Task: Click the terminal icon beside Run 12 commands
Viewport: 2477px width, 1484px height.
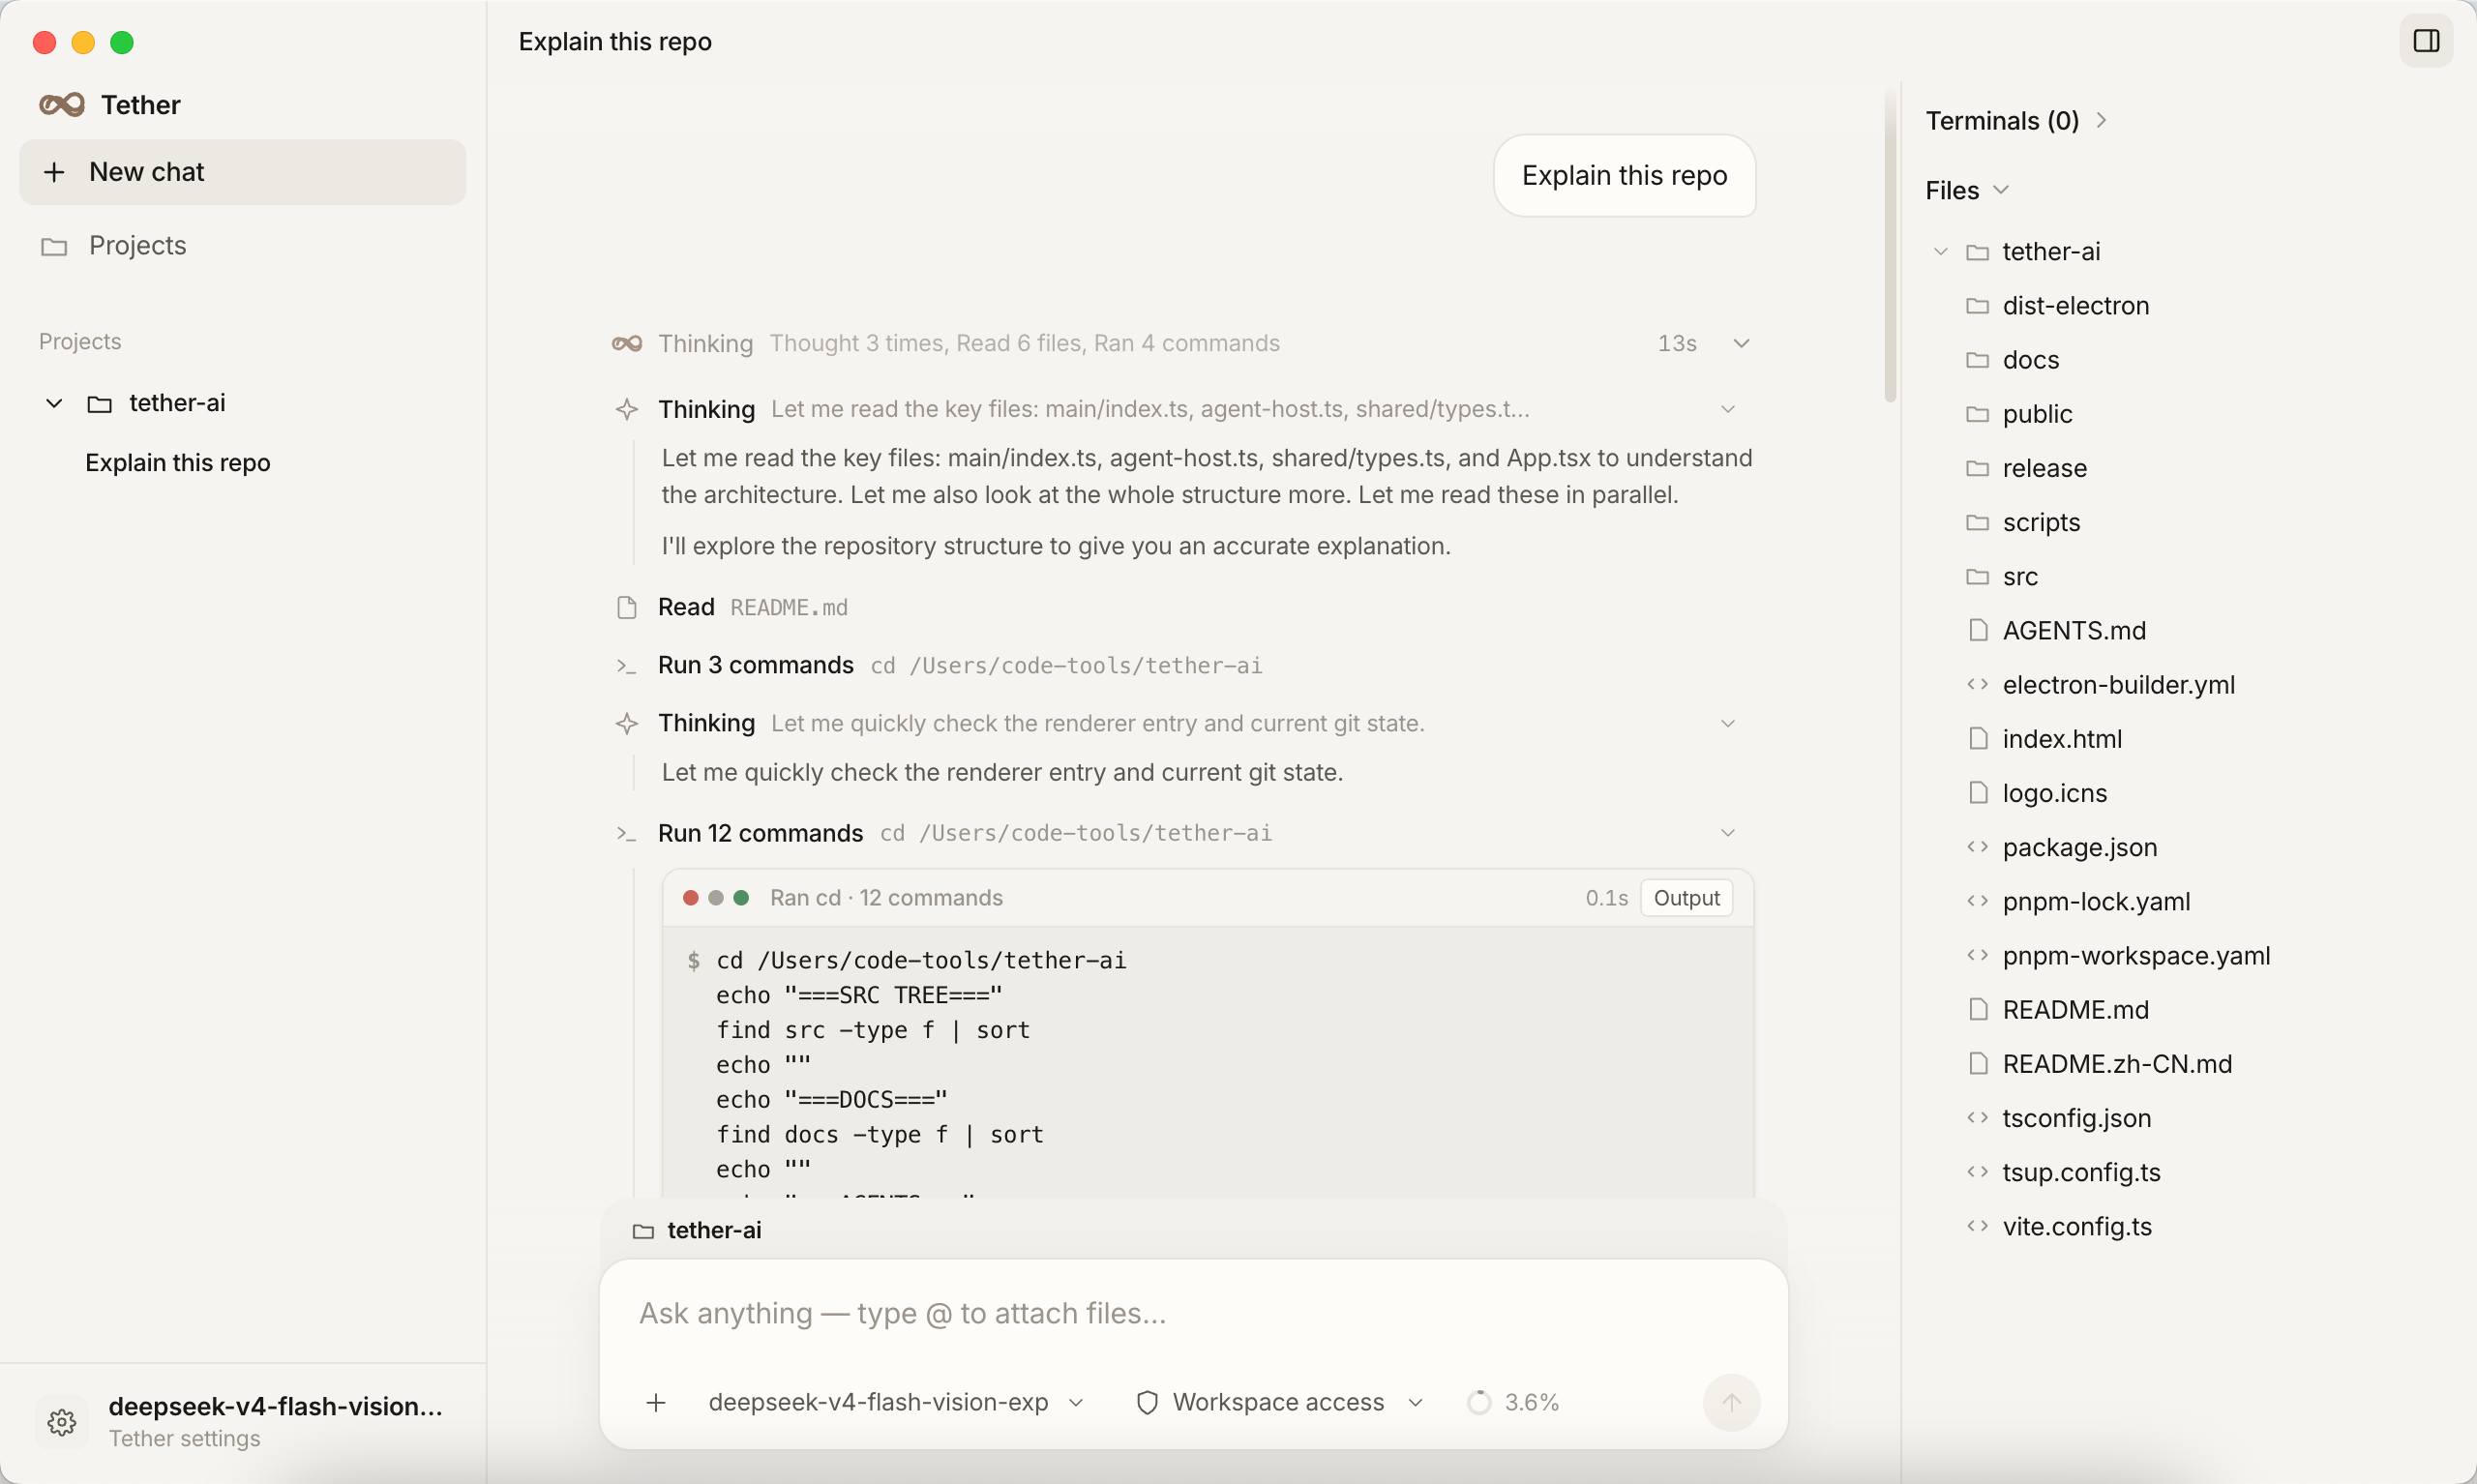Action: 627,833
